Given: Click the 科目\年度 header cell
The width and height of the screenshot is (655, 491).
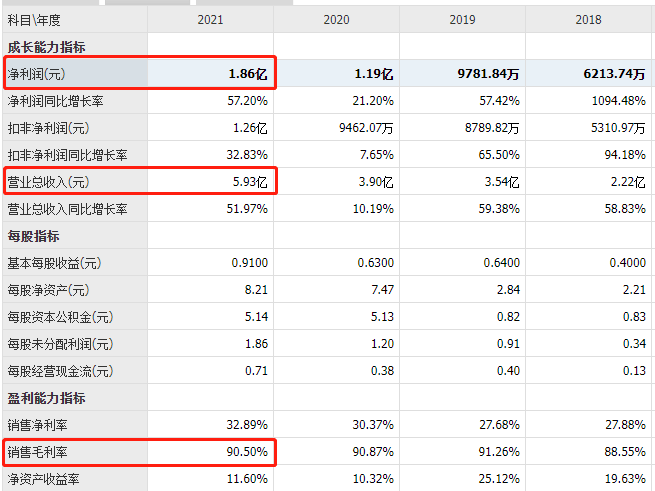Looking at the screenshot, I should point(34,19).
